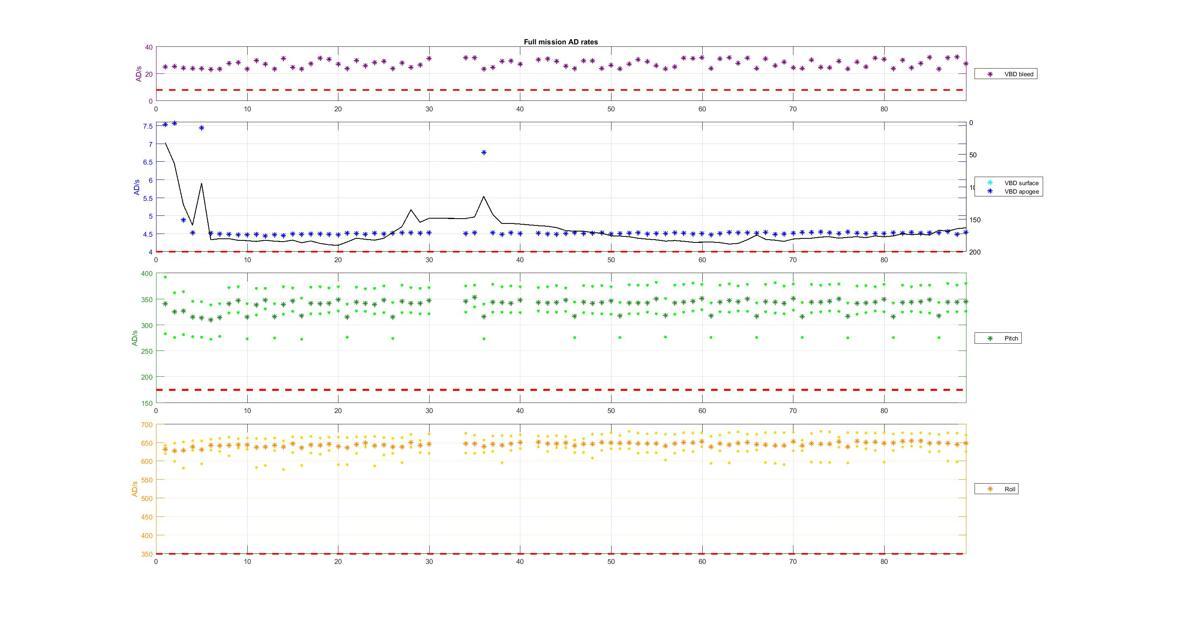1200x622 pixels.
Task: Select the VBD surface legend entry
Action: (1010, 183)
